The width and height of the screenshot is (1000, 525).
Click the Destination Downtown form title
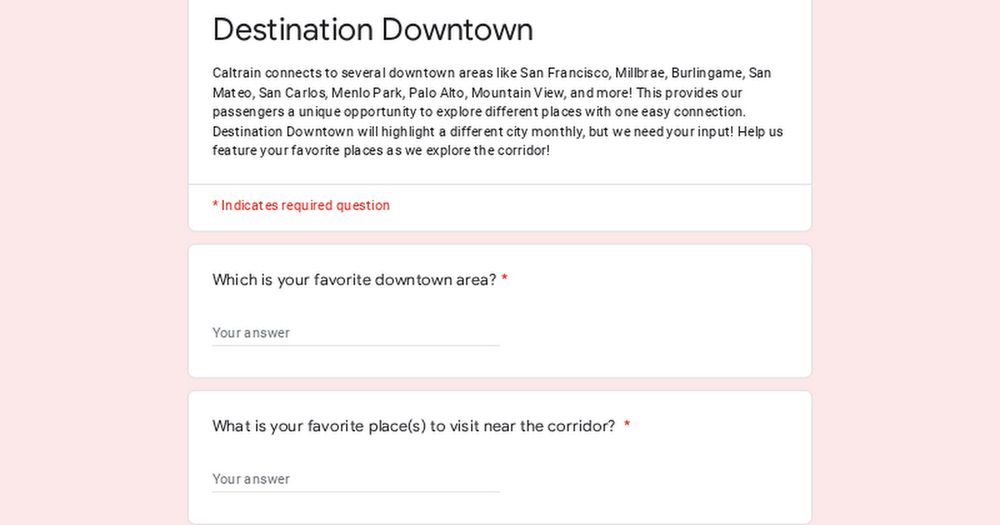click(x=372, y=30)
